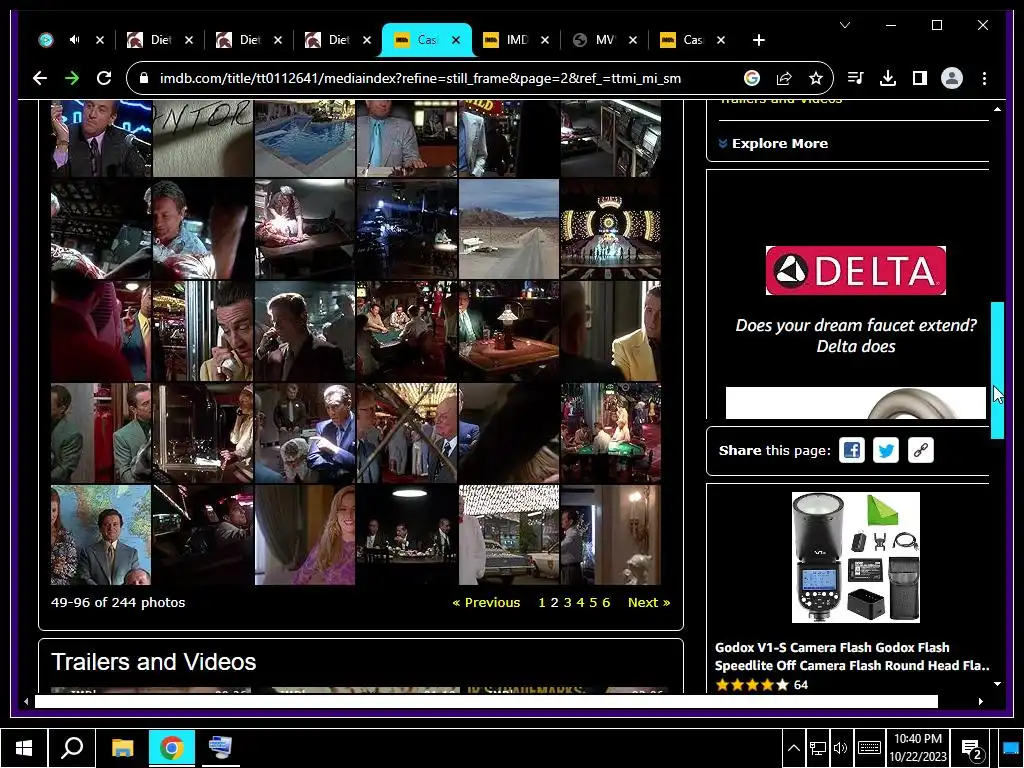This screenshot has height=768, width=1024.
Task: Go to Next photos page
Action: [x=648, y=603]
